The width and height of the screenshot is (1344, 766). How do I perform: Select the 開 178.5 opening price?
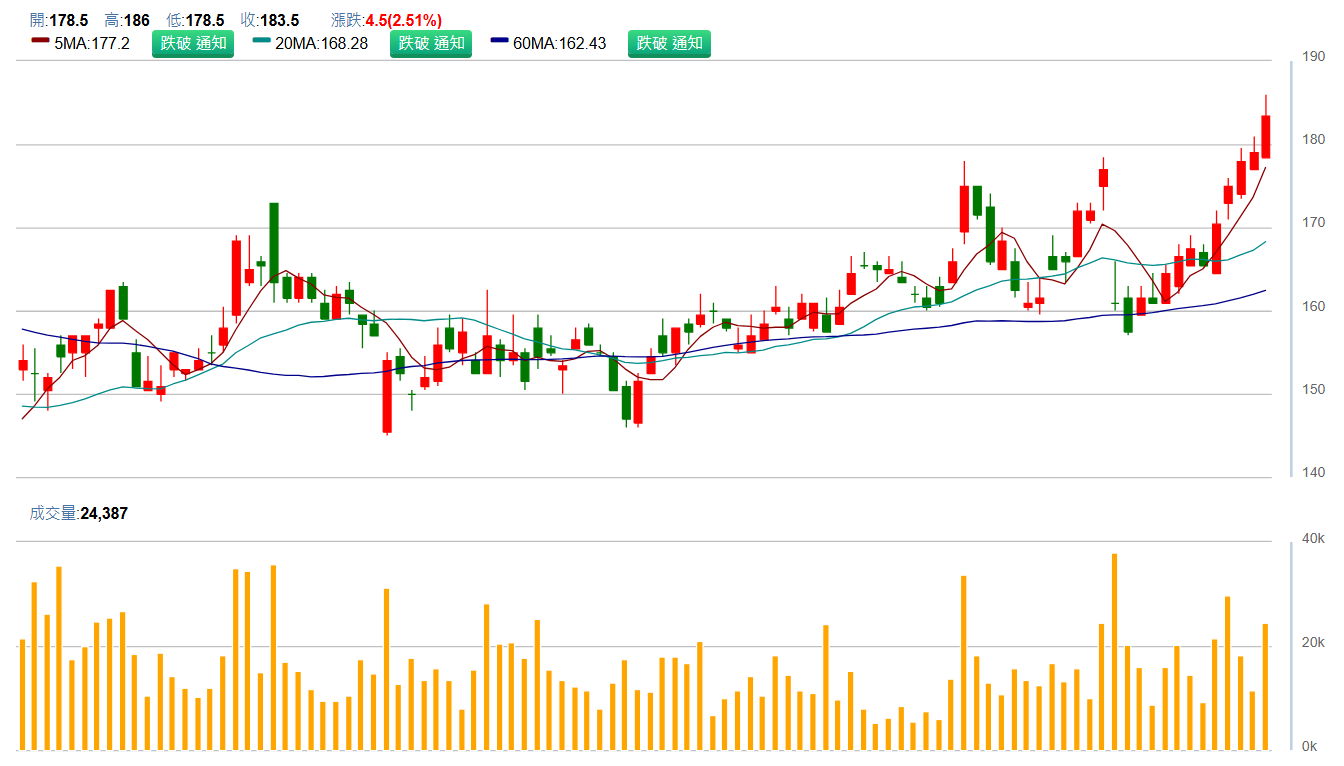58,20
